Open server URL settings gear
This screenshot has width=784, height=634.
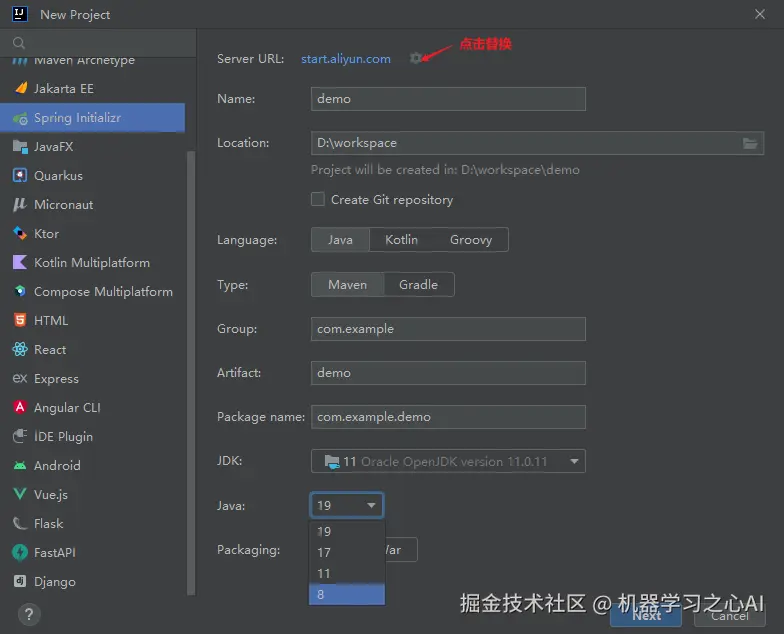click(416, 58)
